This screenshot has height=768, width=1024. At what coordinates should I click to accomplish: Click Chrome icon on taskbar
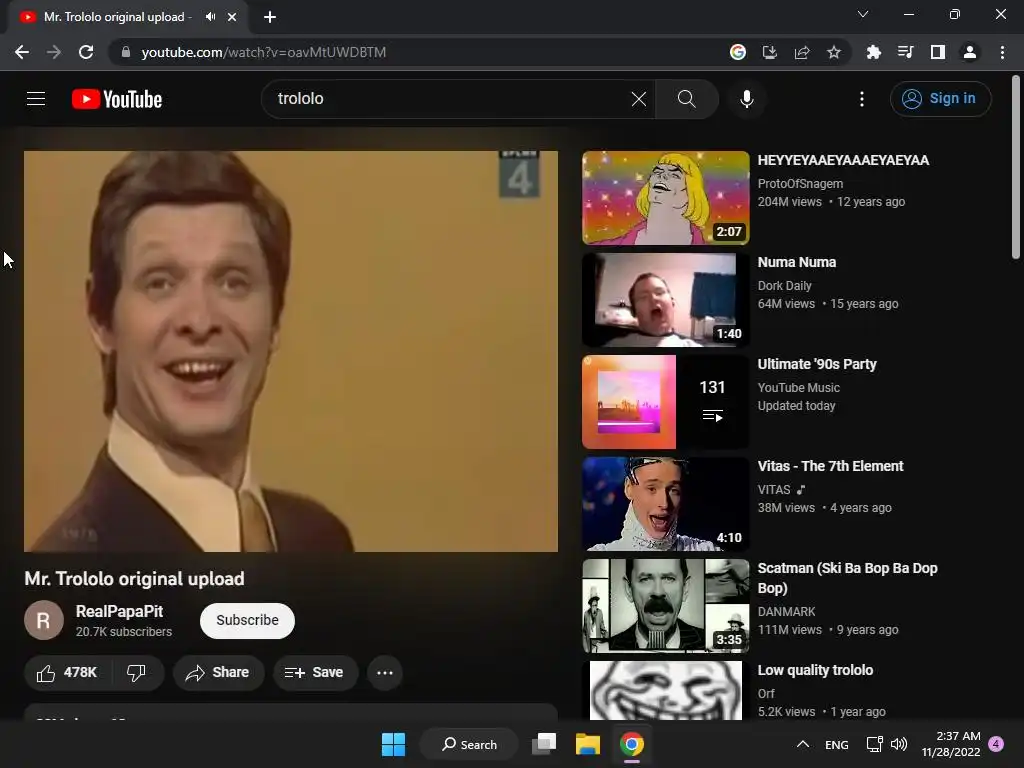(x=632, y=744)
